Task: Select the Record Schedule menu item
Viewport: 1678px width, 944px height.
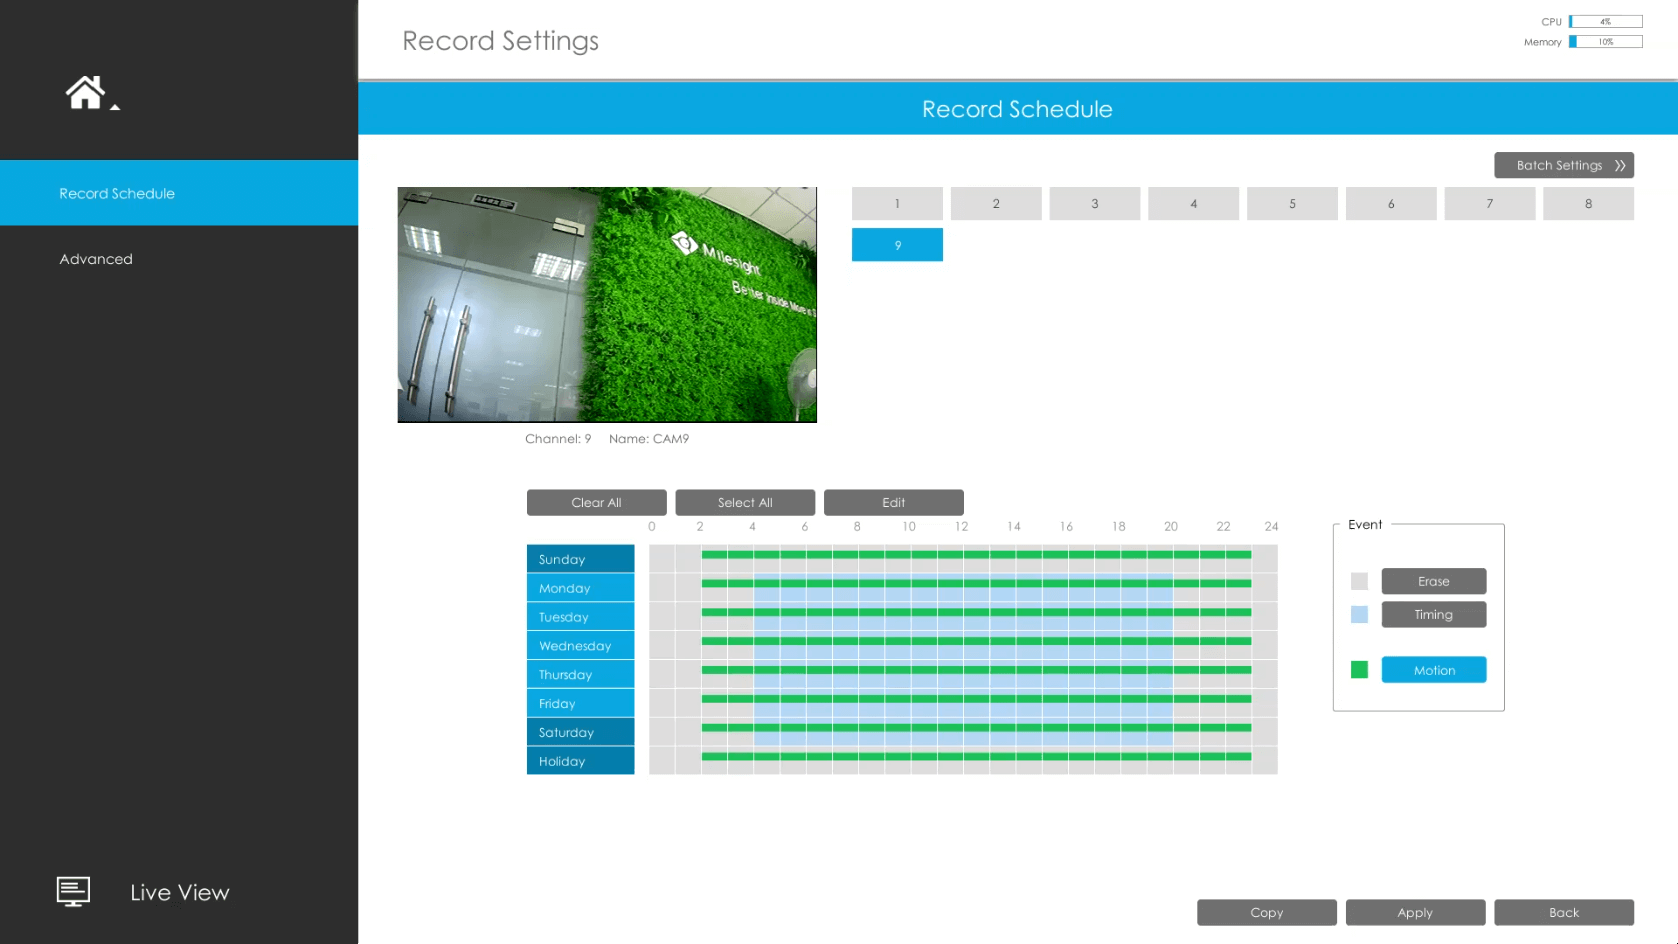Action: point(117,193)
